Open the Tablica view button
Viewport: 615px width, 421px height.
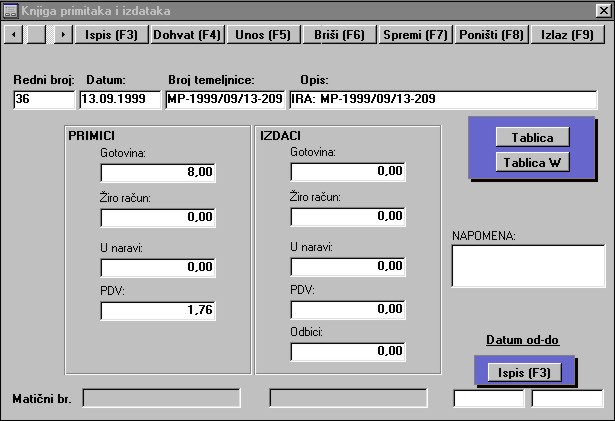(532, 137)
